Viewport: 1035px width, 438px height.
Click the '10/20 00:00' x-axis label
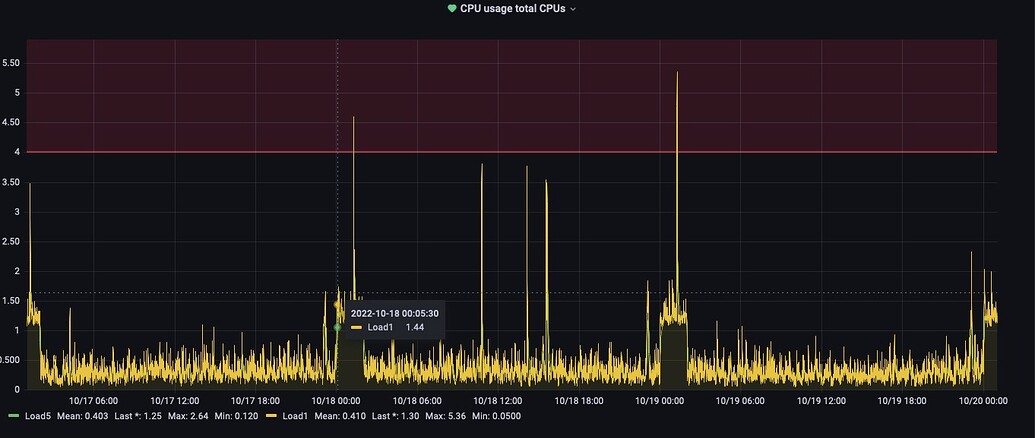(983, 400)
